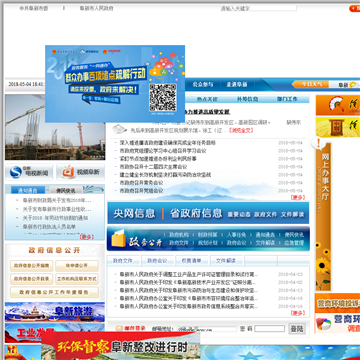
Task: Open the 政府信息公开工作年度报告 button
Action: (x=54, y=292)
